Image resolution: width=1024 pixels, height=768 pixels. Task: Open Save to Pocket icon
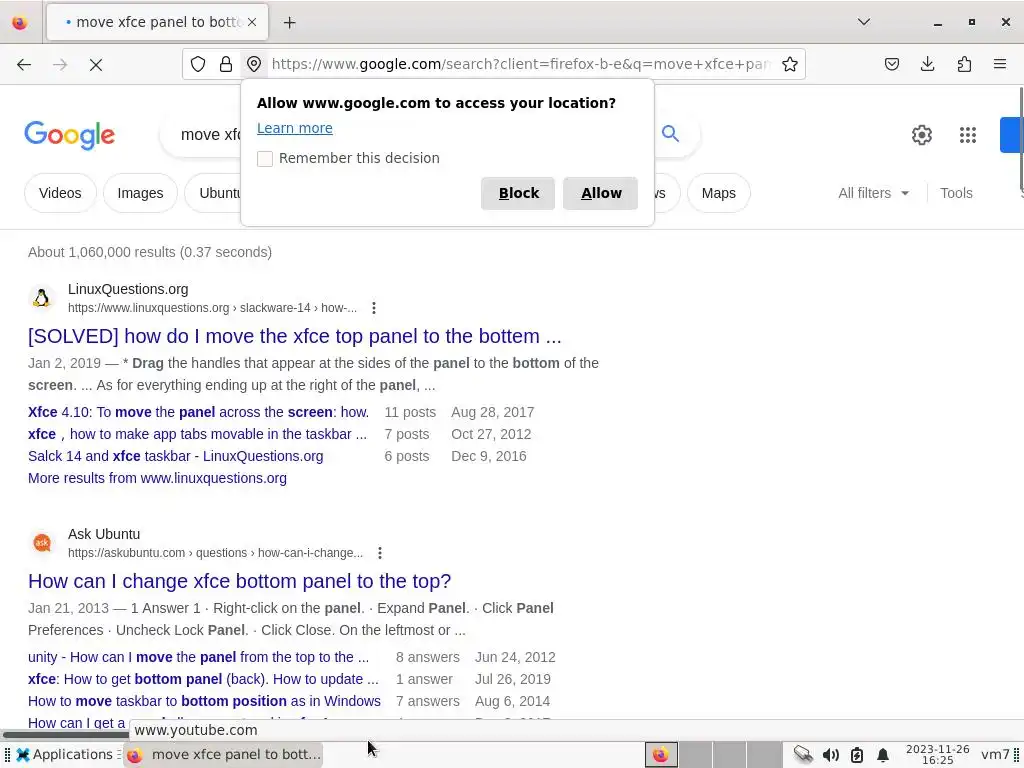pyautogui.click(x=891, y=64)
